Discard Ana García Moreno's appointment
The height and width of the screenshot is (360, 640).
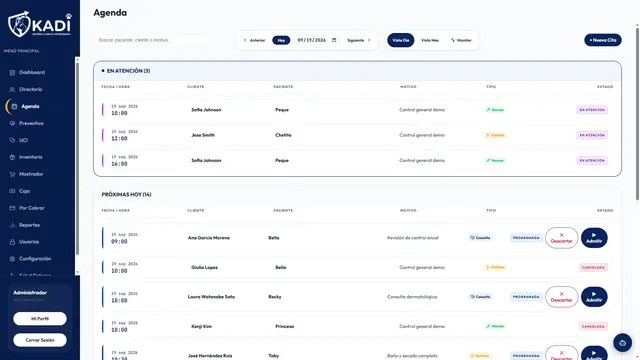(562, 238)
